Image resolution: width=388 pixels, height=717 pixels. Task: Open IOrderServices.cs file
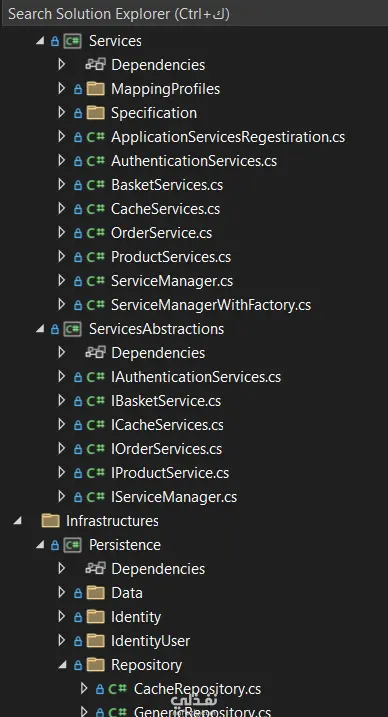[166, 449]
